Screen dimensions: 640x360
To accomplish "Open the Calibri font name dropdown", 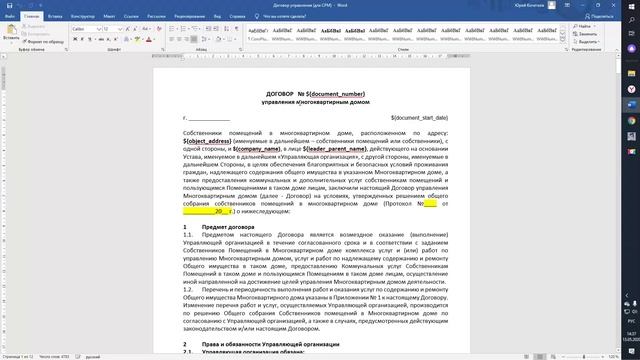I will point(98,29).
